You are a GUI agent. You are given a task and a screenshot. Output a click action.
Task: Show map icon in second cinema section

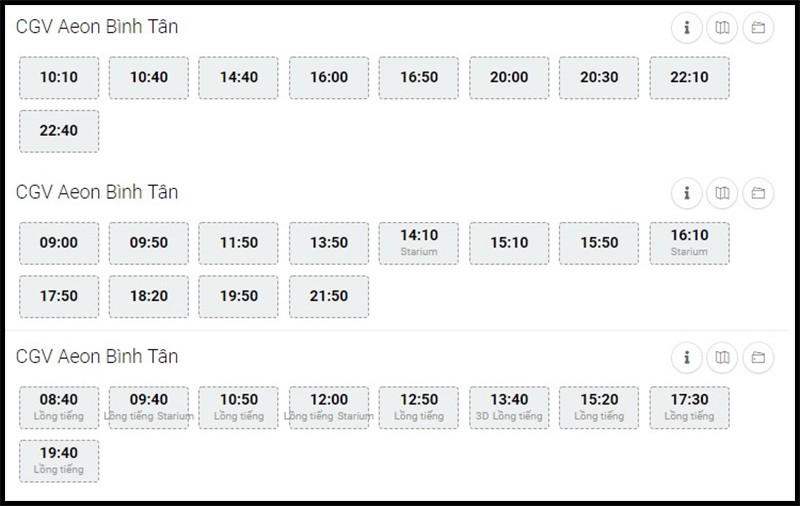point(722,193)
